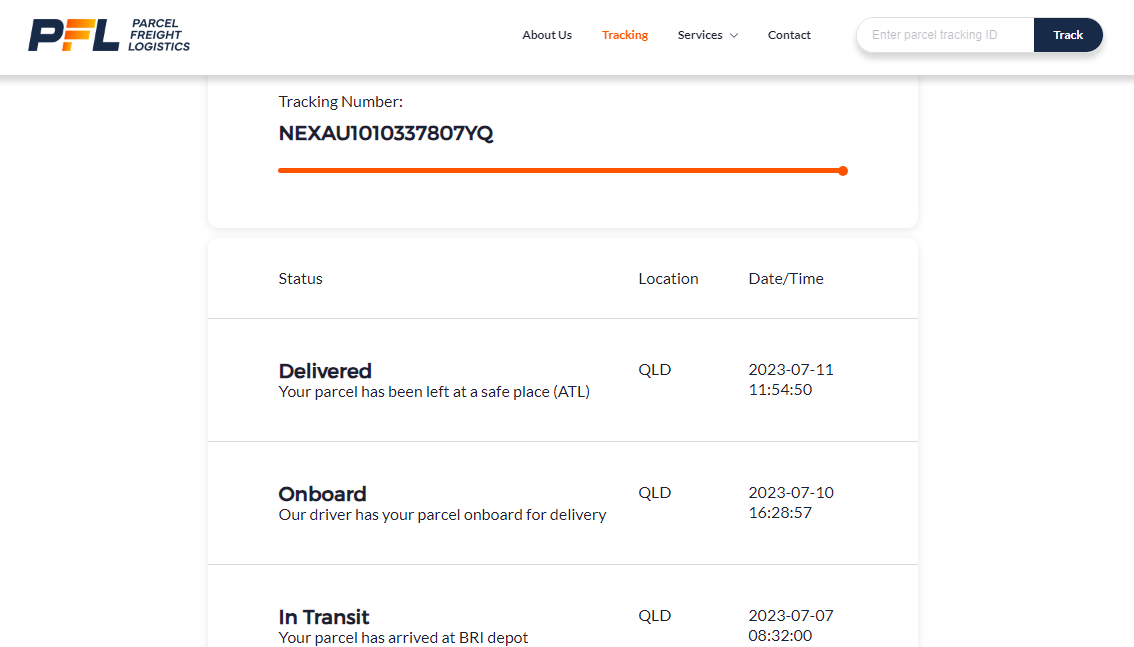
Task: Click the orange tracking progress bar
Action: [560, 171]
